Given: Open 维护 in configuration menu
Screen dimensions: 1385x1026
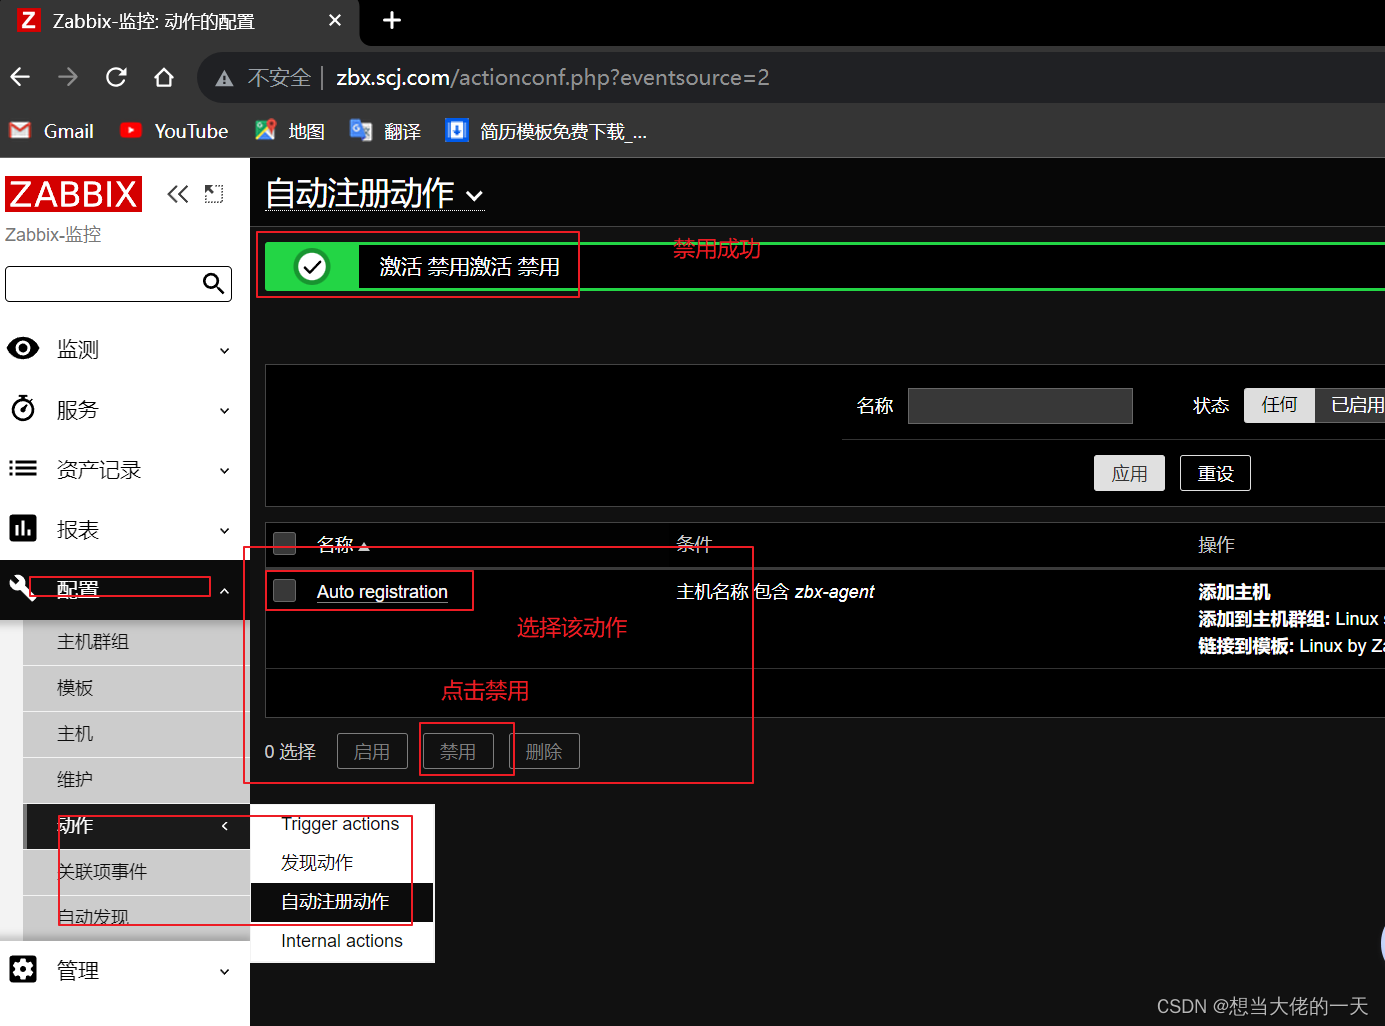Looking at the screenshot, I should (136, 780).
